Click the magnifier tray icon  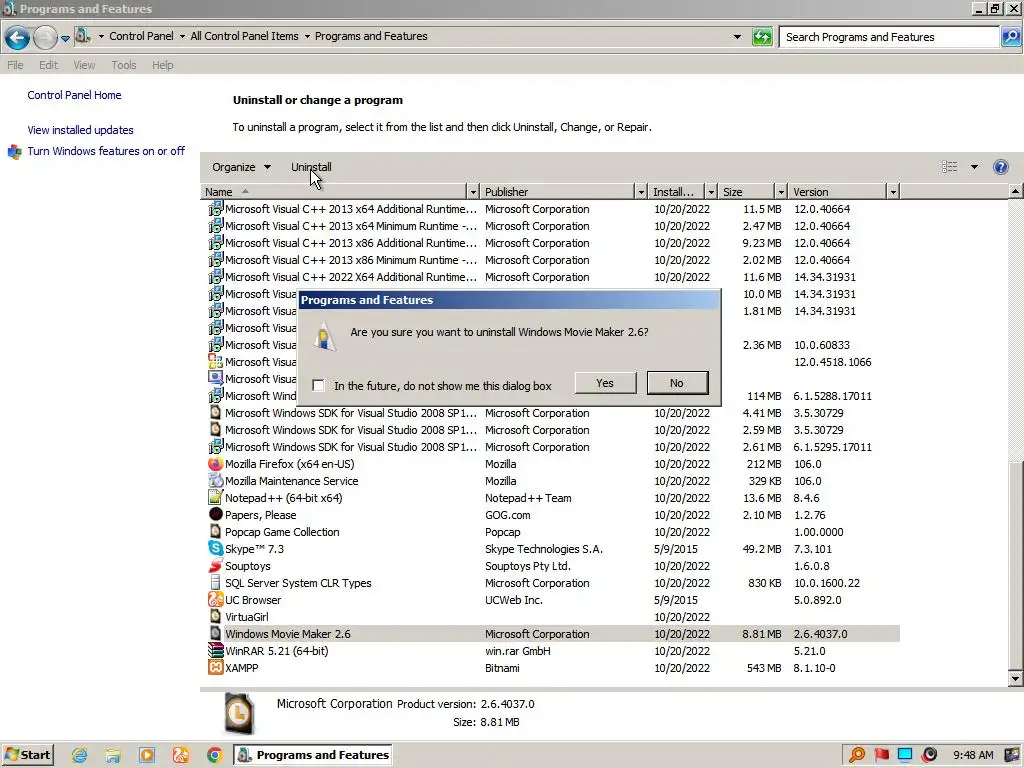click(857, 755)
